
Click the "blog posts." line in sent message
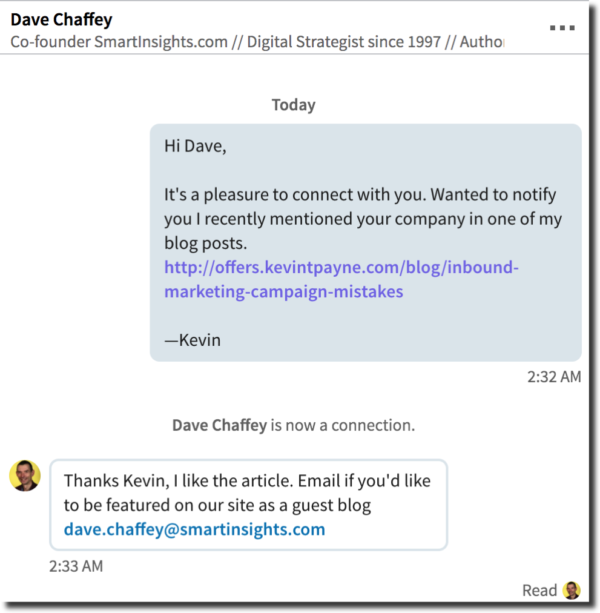pos(205,243)
